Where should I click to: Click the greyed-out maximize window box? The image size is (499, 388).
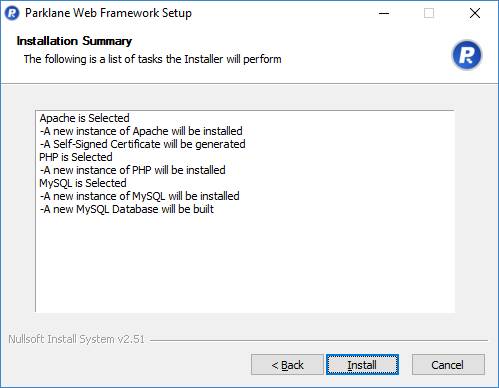429,13
